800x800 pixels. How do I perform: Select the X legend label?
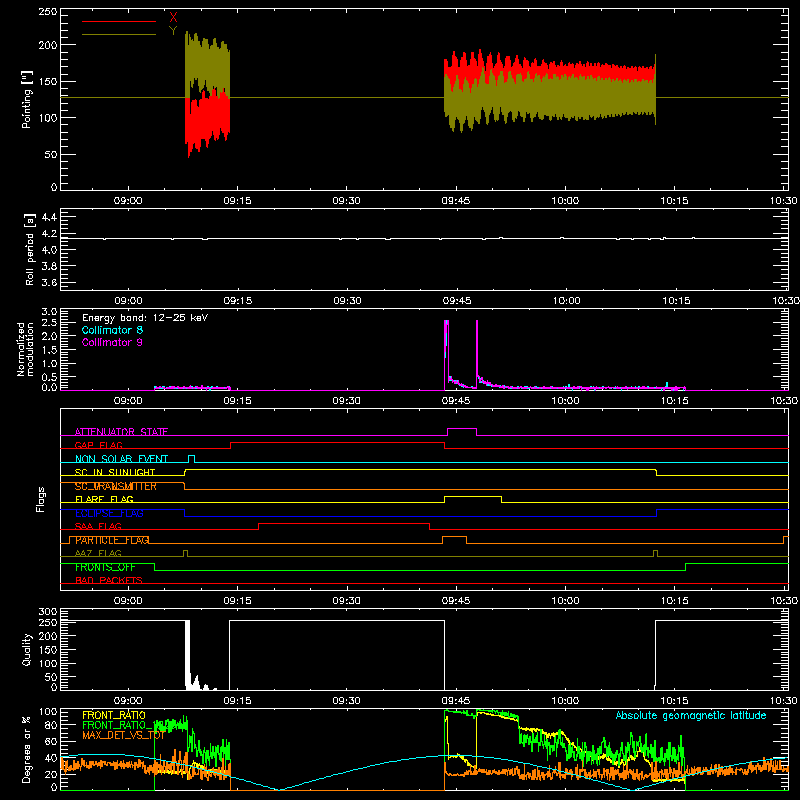coord(173,18)
